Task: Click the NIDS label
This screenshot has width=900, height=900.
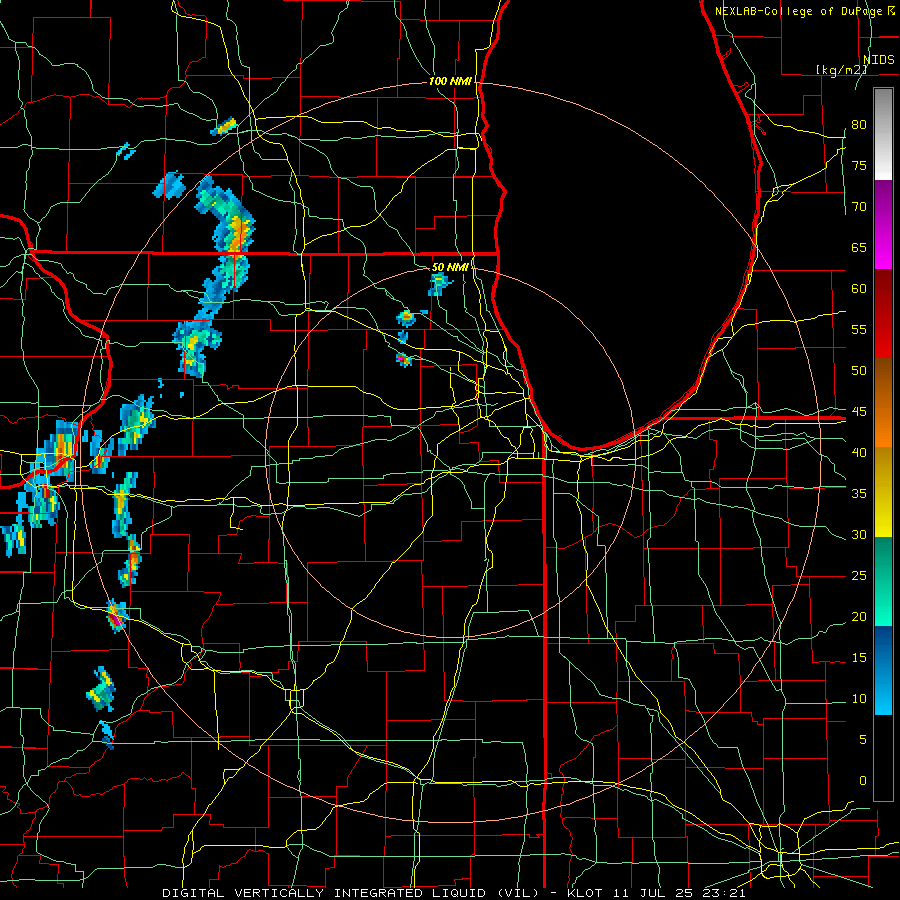Action: 878,59
